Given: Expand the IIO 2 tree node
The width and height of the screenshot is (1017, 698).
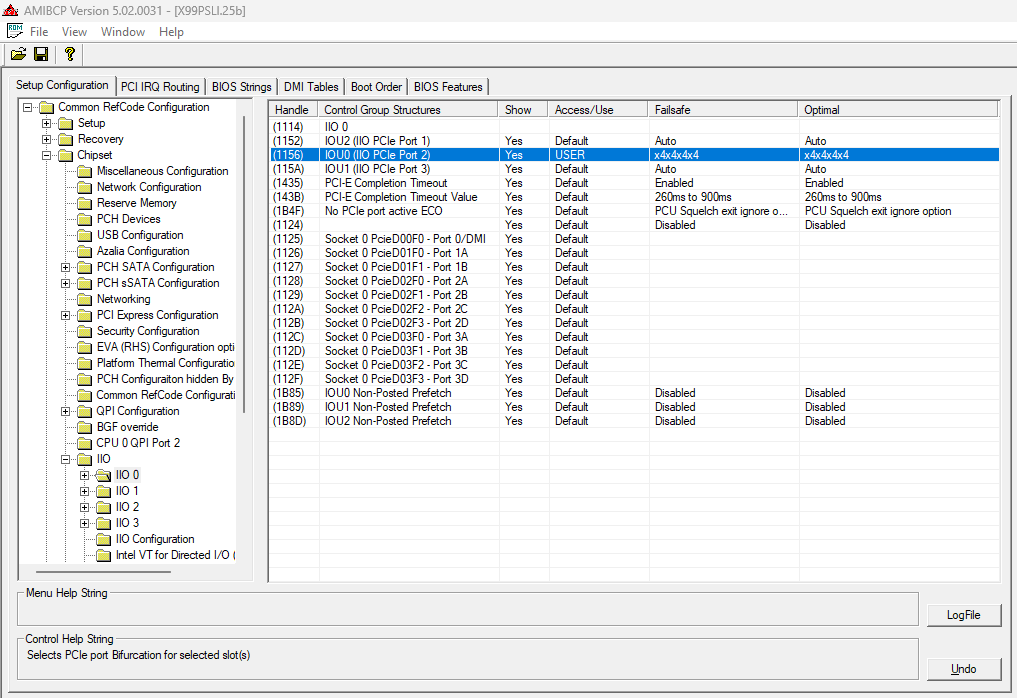Looking at the screenshot, I should pyautogui.click(x=84, y=507).
